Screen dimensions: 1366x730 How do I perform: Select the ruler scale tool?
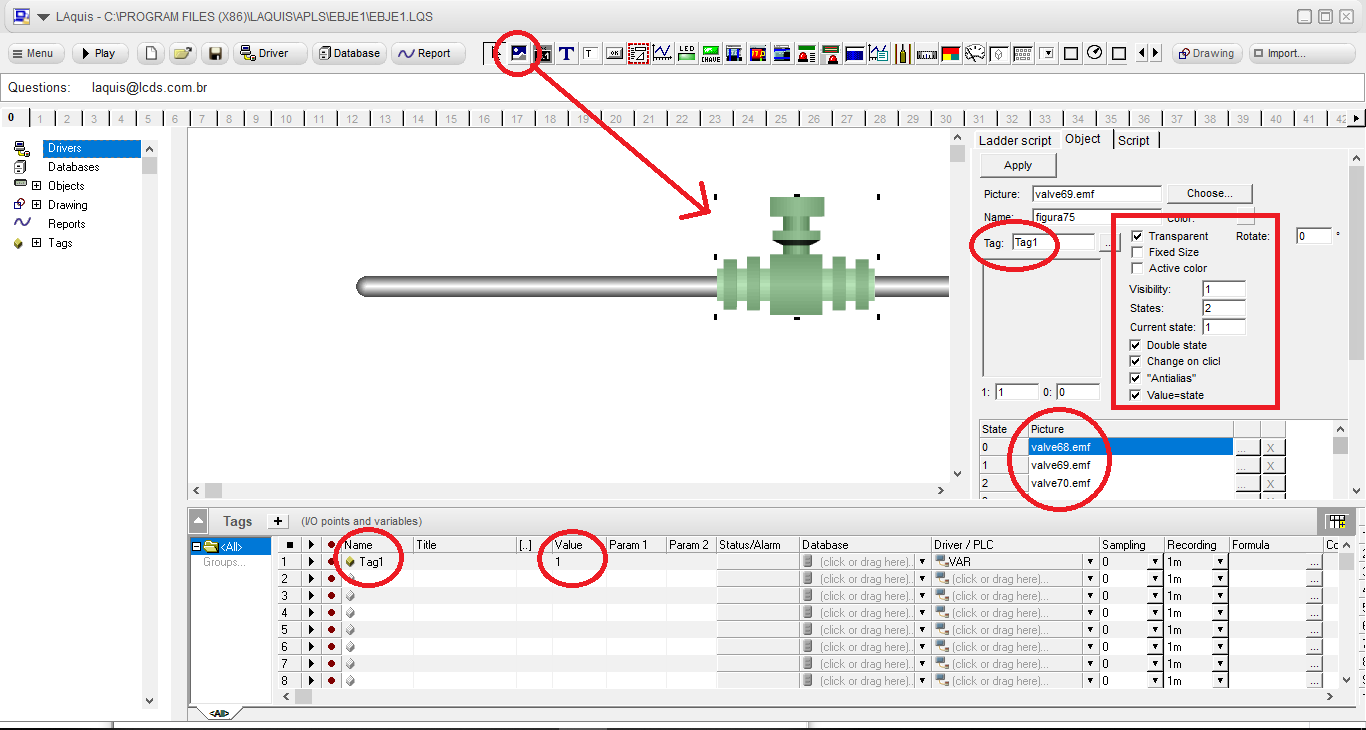[x=927, y=53]
